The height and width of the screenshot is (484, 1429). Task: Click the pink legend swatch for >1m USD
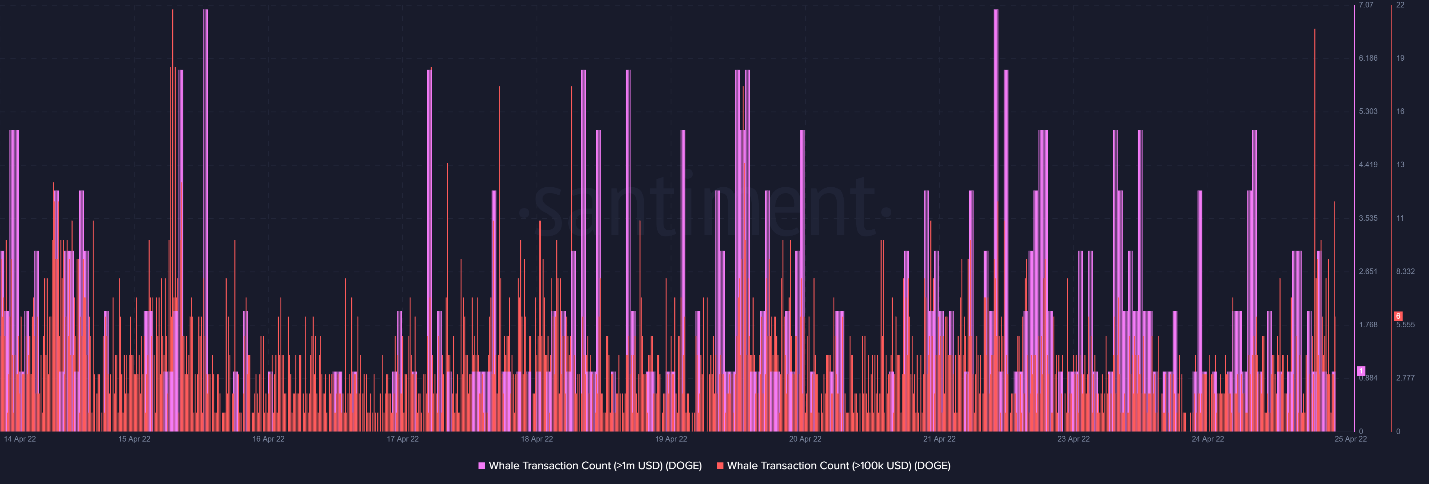pos(482,466)
